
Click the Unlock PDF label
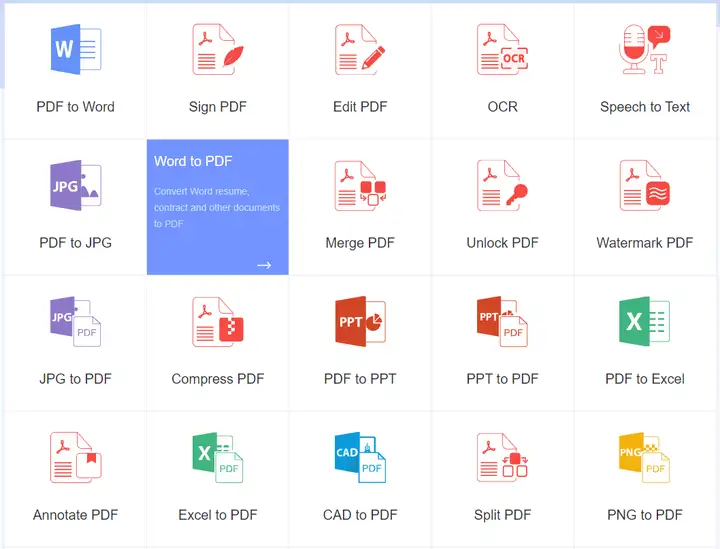(x=503, y=242)
